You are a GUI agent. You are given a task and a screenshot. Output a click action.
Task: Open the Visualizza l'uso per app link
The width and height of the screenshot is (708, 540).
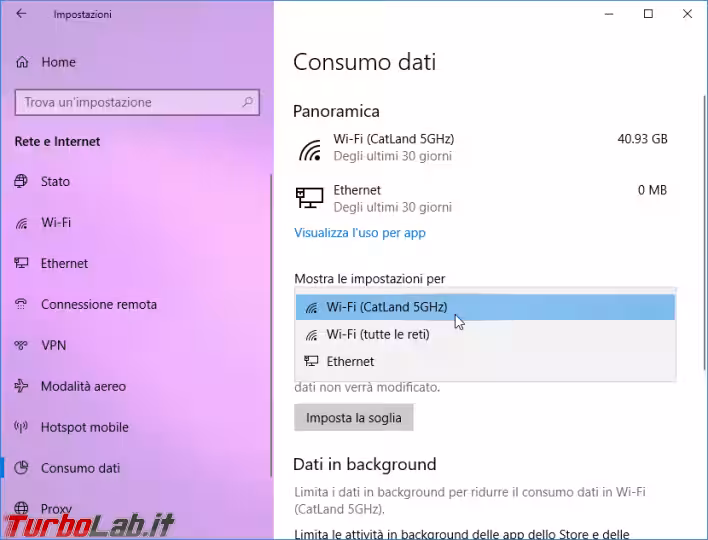pyautogui.click(x=360, y=233)
